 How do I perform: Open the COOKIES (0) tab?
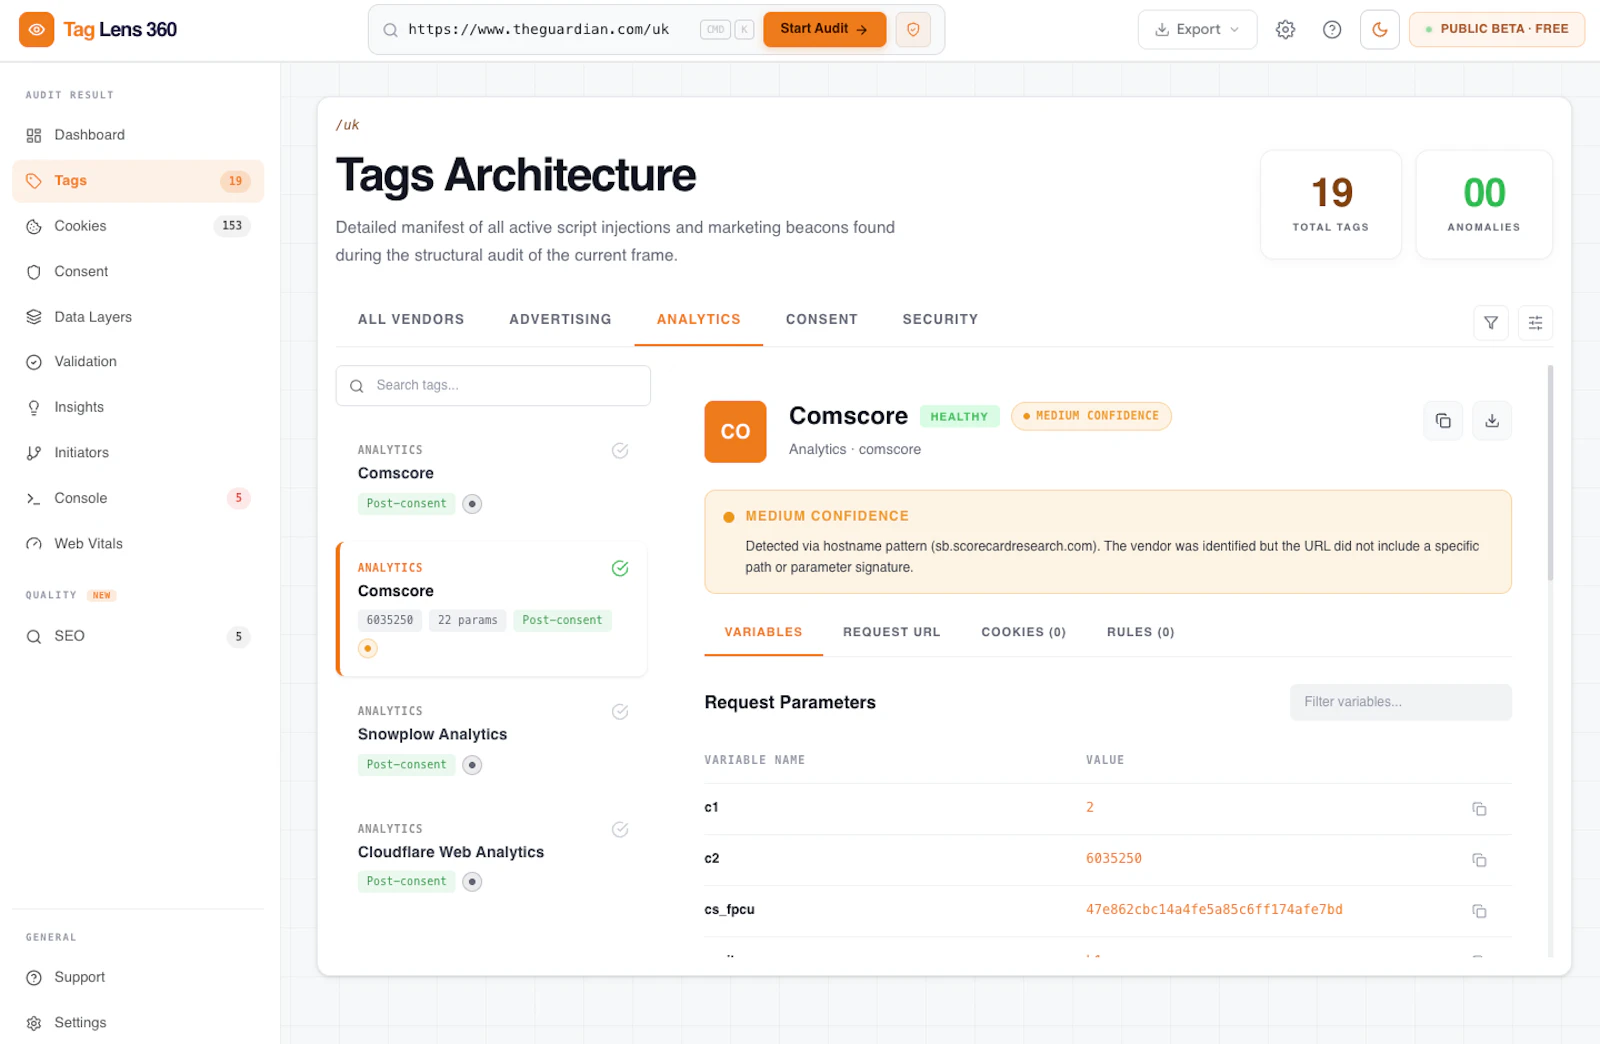click(1024, 633)
